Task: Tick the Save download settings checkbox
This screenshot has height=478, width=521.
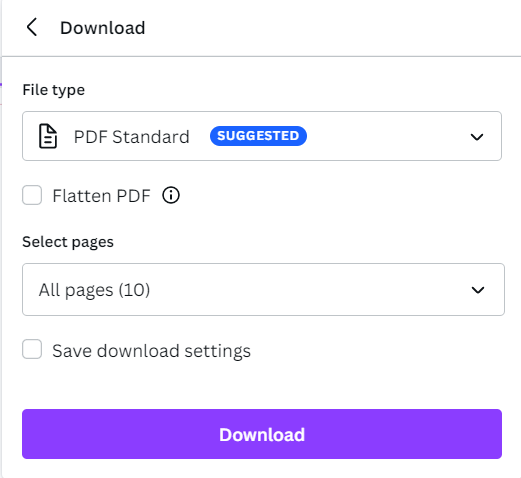Action: (32, 349)
